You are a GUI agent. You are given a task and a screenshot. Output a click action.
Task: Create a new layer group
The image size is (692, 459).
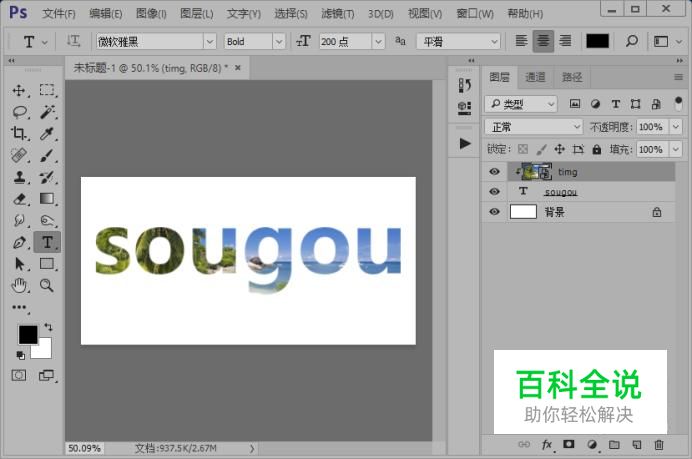click(x=614, y=444)
